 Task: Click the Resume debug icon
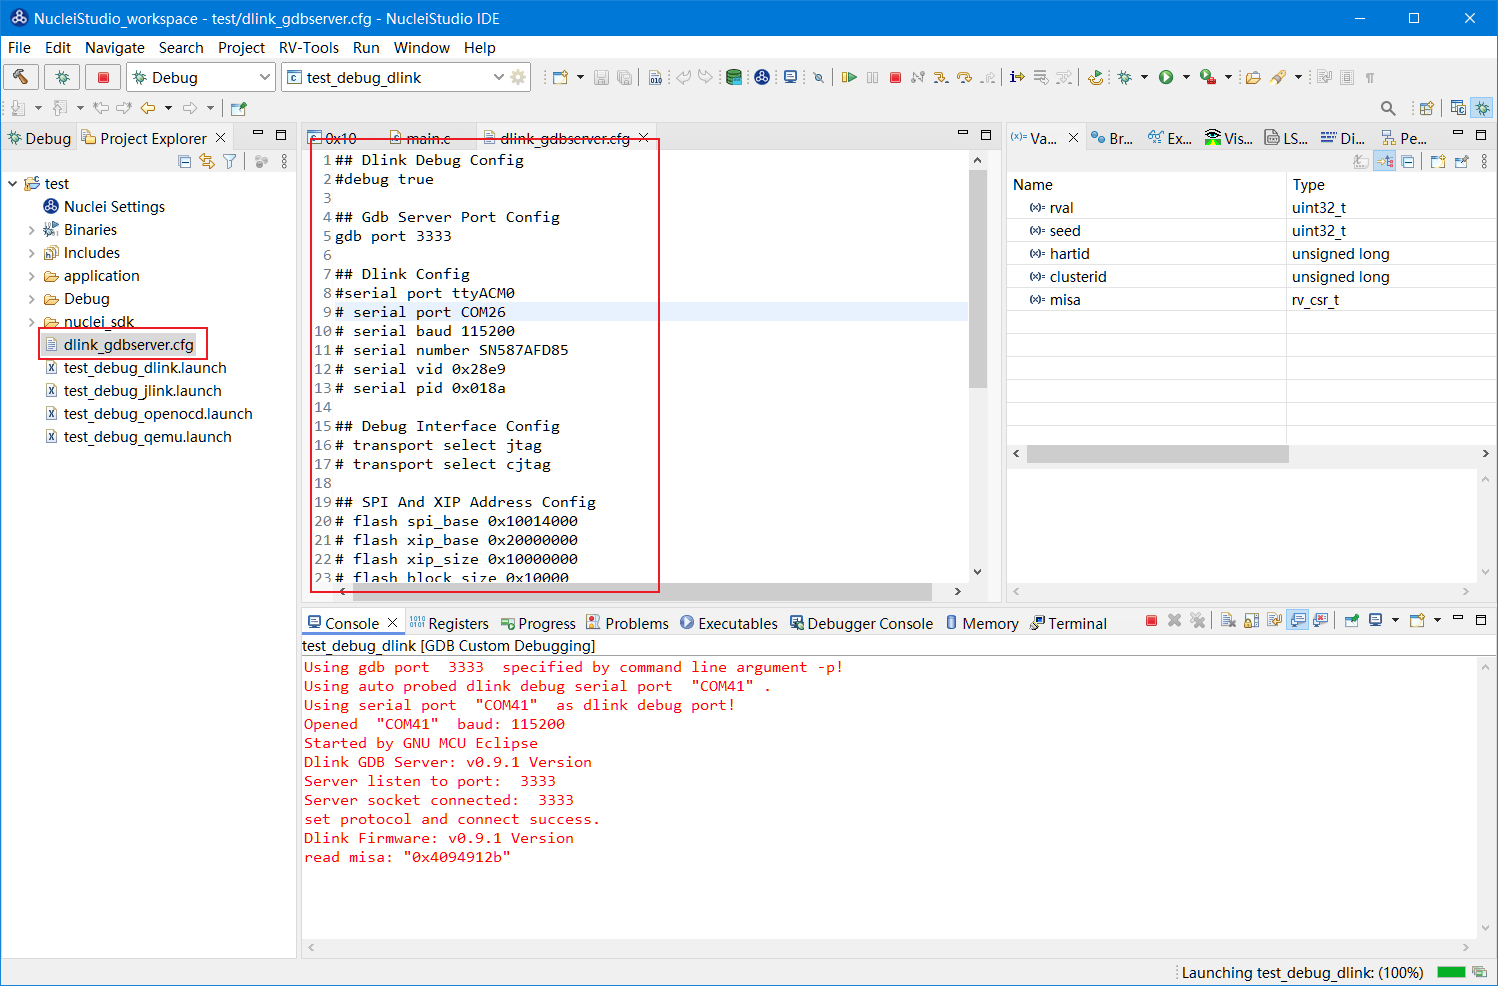pos(849,77)
